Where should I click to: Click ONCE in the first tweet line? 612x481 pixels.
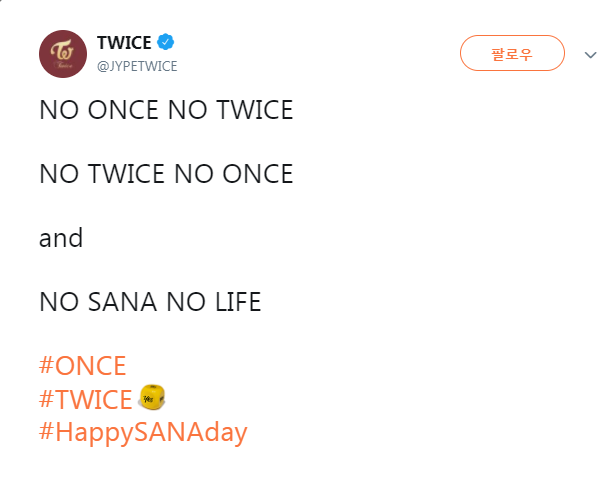[116, 110]
